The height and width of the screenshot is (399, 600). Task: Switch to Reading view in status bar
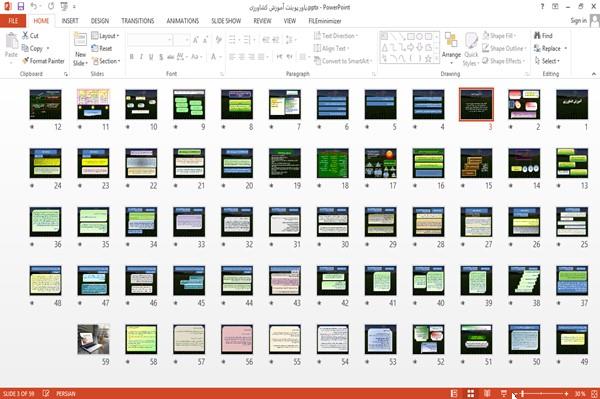(487, 393)
